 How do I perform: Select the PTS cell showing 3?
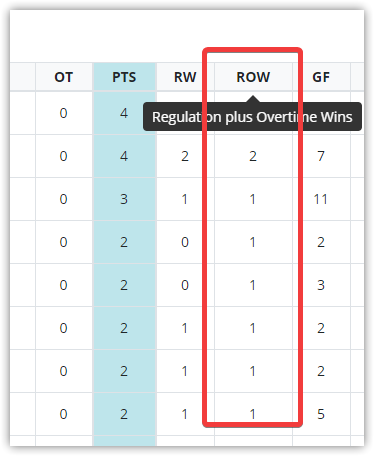click(124, 199)
